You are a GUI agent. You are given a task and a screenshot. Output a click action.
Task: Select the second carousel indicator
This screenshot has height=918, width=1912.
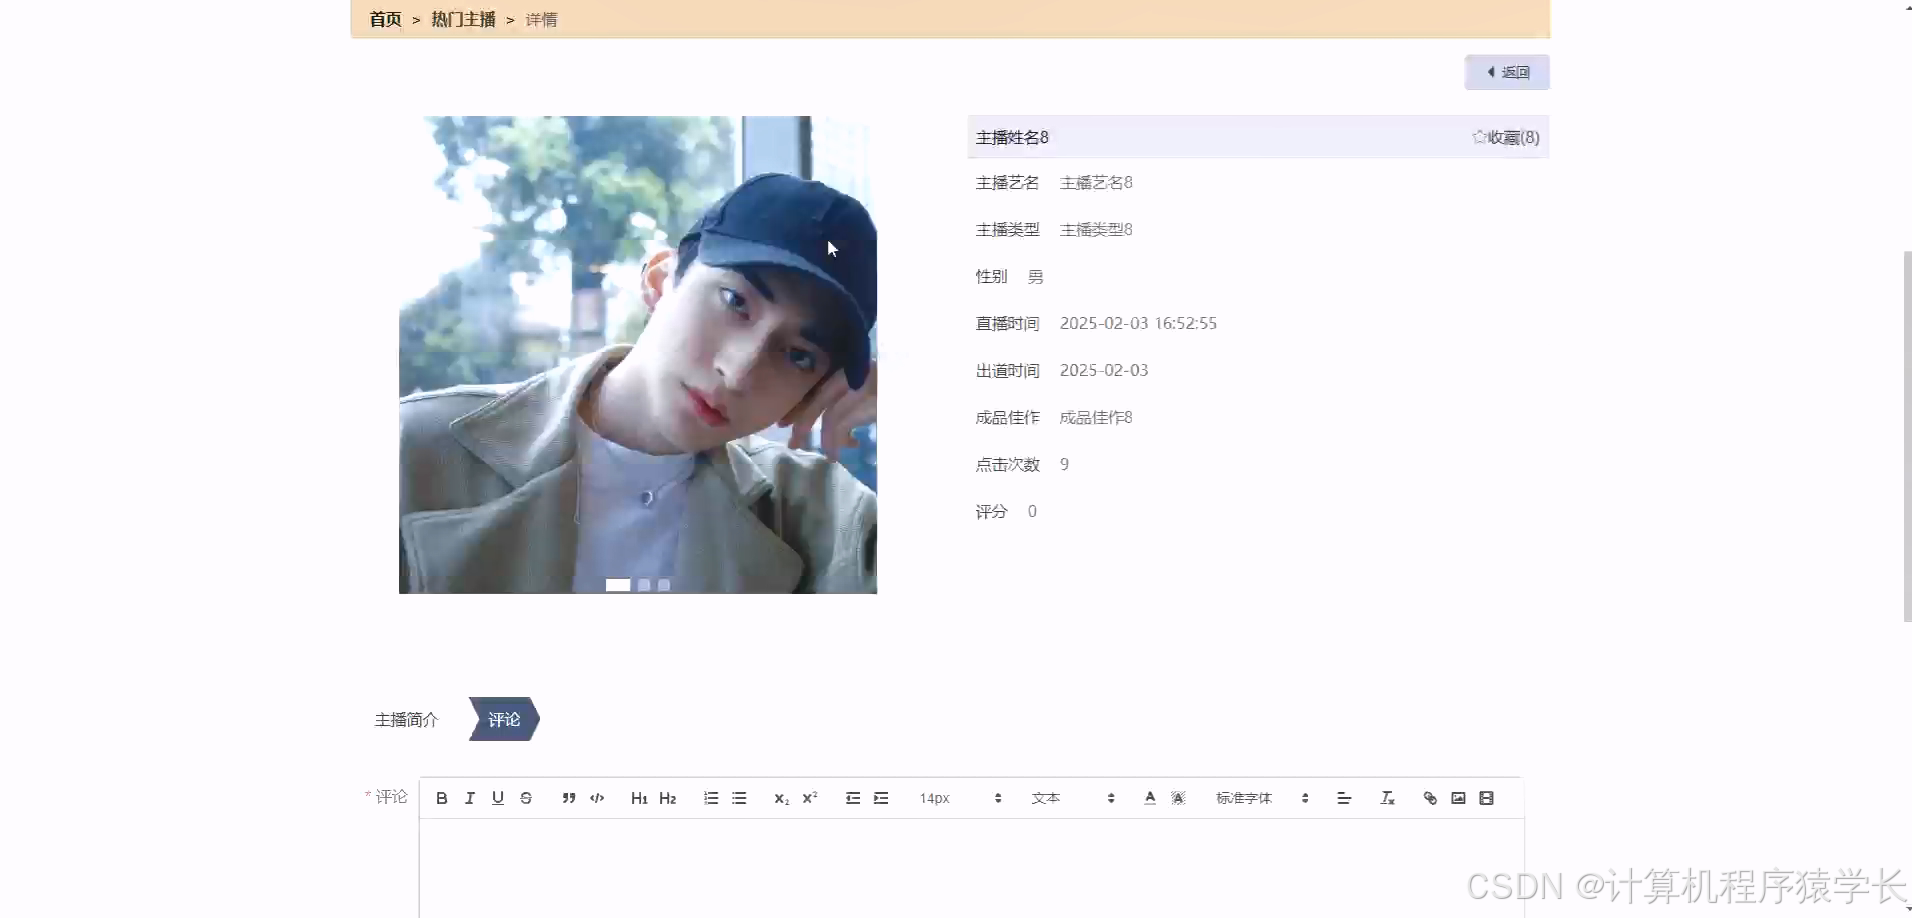click(x=644, y=585)
